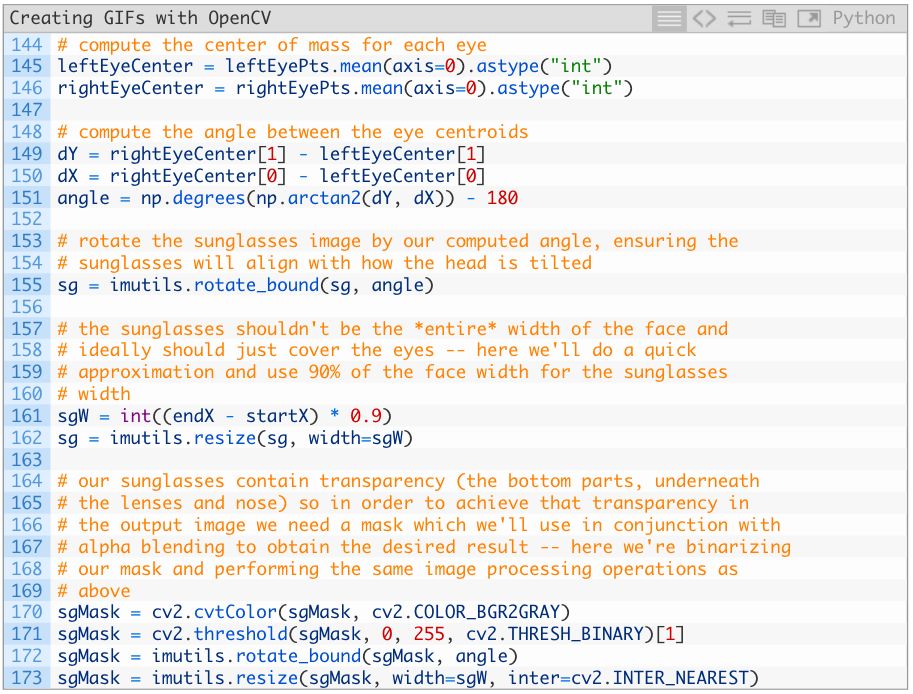Click comment 'alpha blending to obtain the desired result'
The image size is (913, 694).
[424, 547]
